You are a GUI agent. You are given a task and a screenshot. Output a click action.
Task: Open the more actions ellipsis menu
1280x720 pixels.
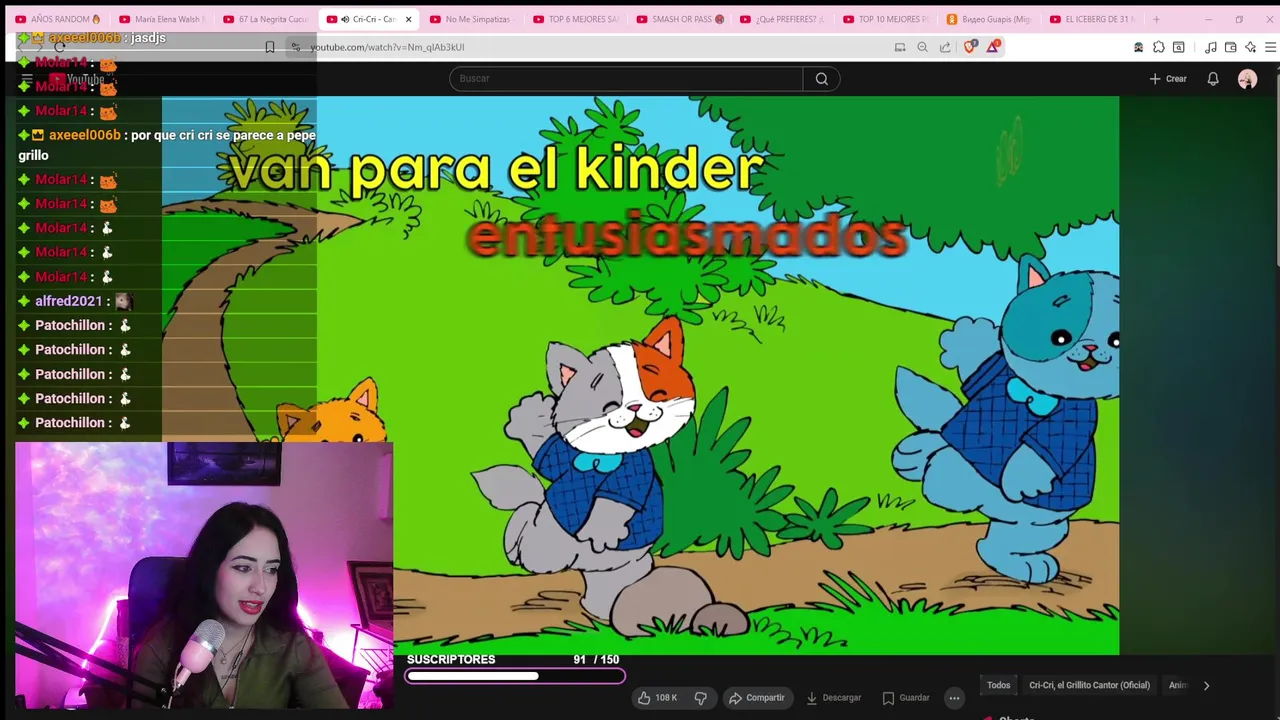point(954,698)
